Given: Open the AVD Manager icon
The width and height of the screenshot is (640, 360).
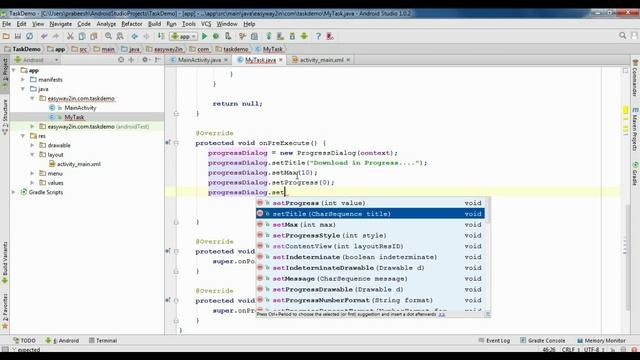Looking at the screenshot, I should 280,36.
